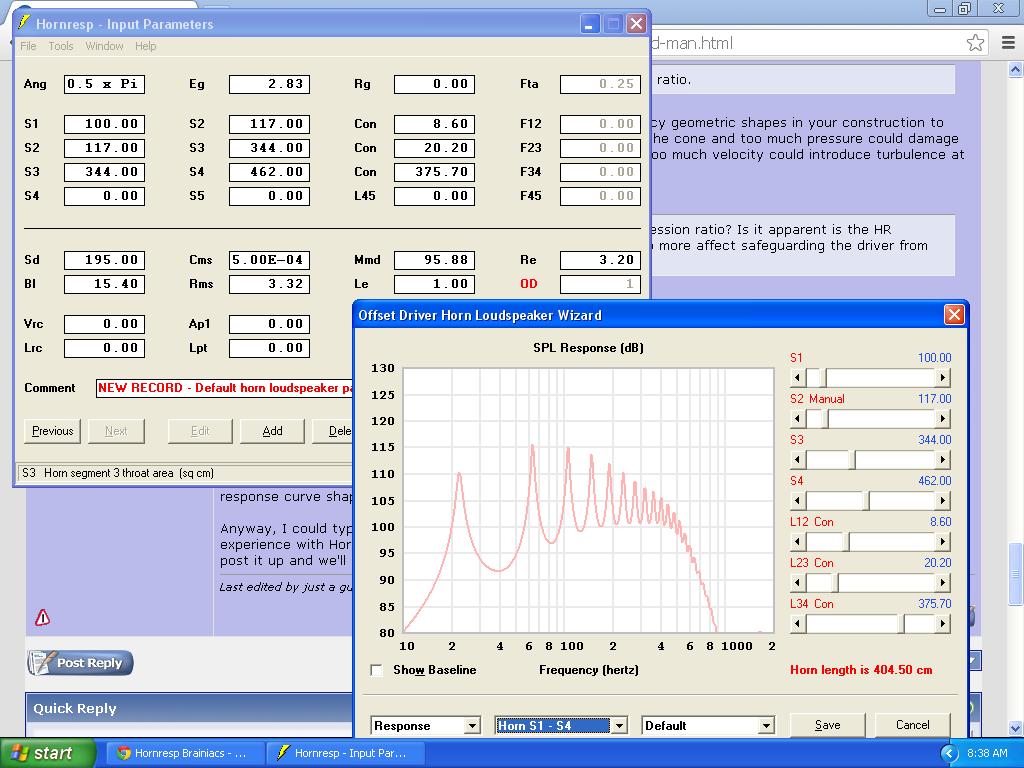Click the bookmark star icon in browser
Image resolution: width=1024 pixels, height=768 pixels.
pos(975,43)
